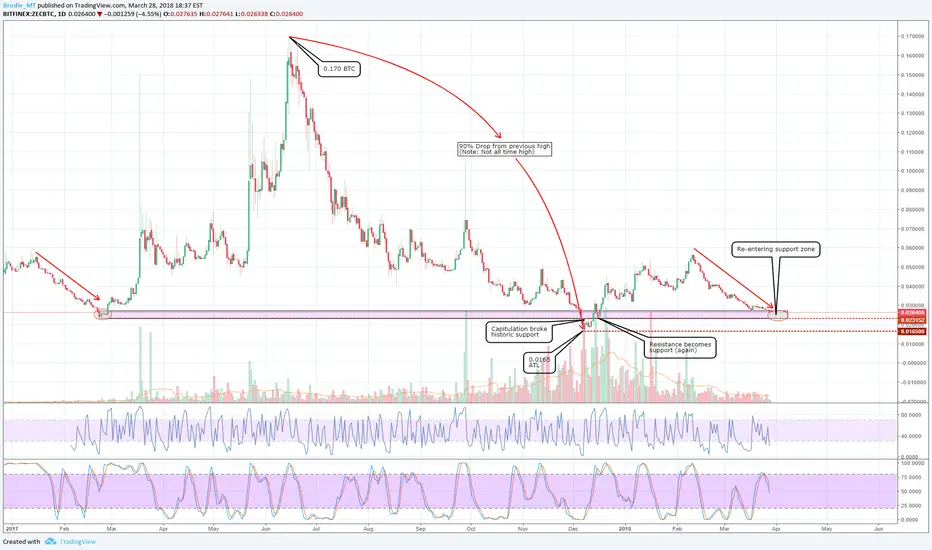Click the orange 0.023152 price tag
This screenshot has height=550, width=932.
coord(912,320)
